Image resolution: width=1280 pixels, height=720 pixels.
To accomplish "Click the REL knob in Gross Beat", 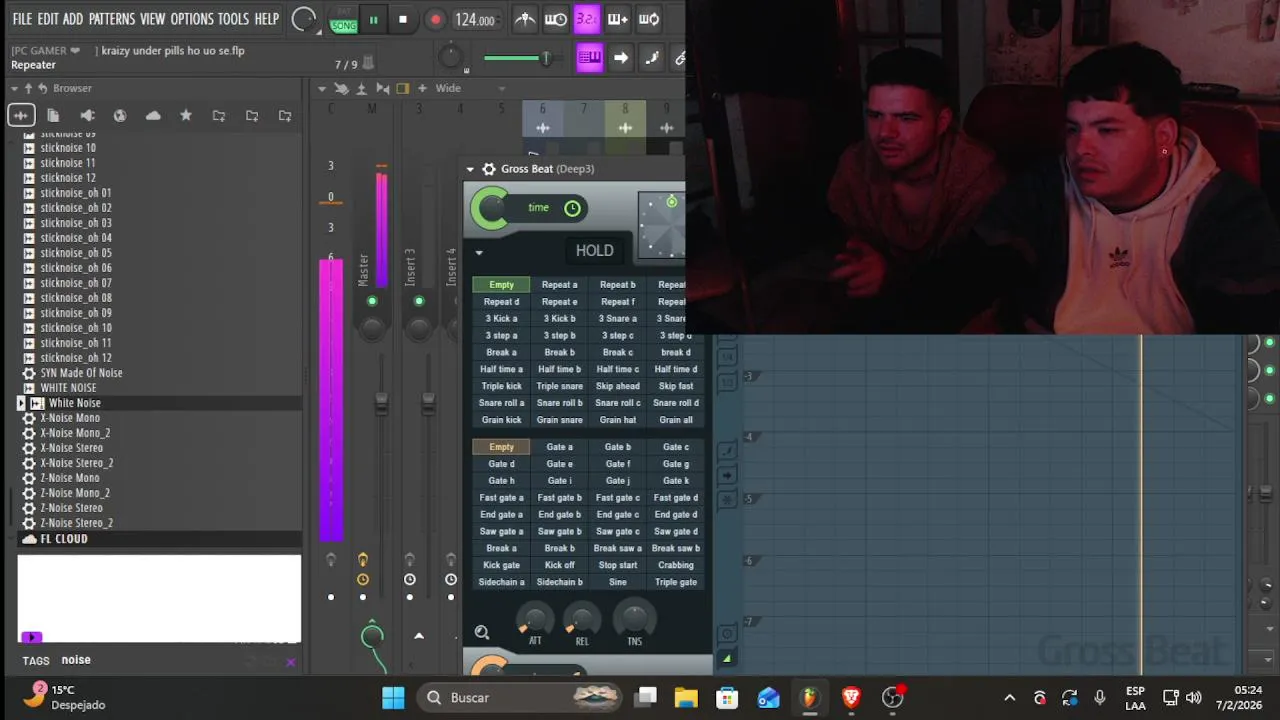I will pyautogui.click(x=582, y=620).
